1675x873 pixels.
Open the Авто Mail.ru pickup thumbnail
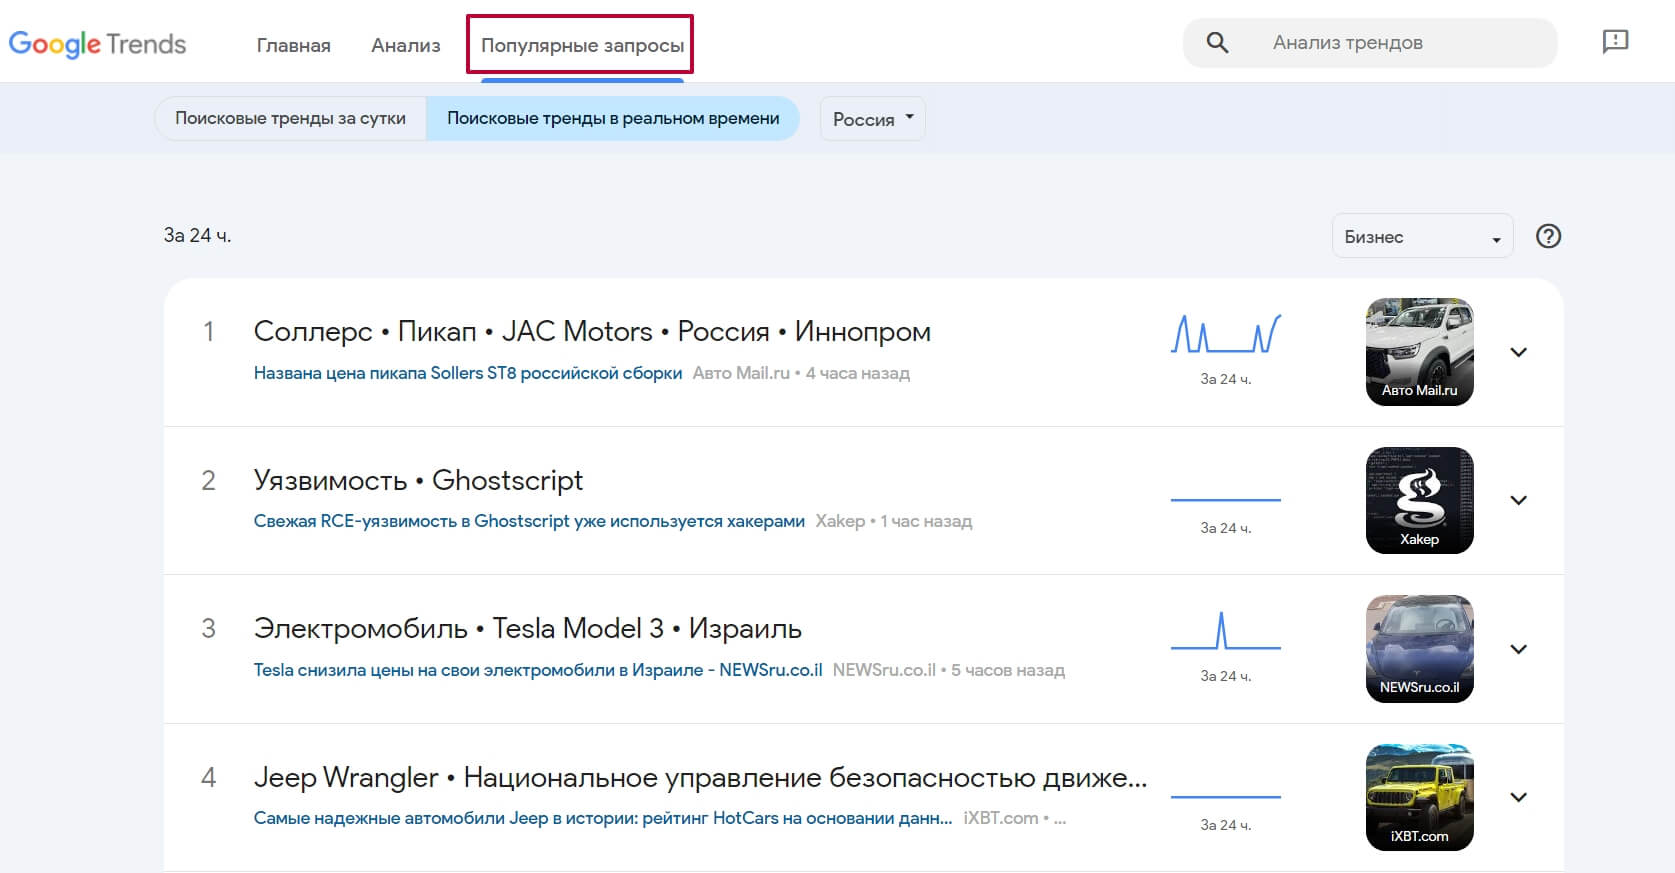pyautogui.click(x=1419, y=352)
